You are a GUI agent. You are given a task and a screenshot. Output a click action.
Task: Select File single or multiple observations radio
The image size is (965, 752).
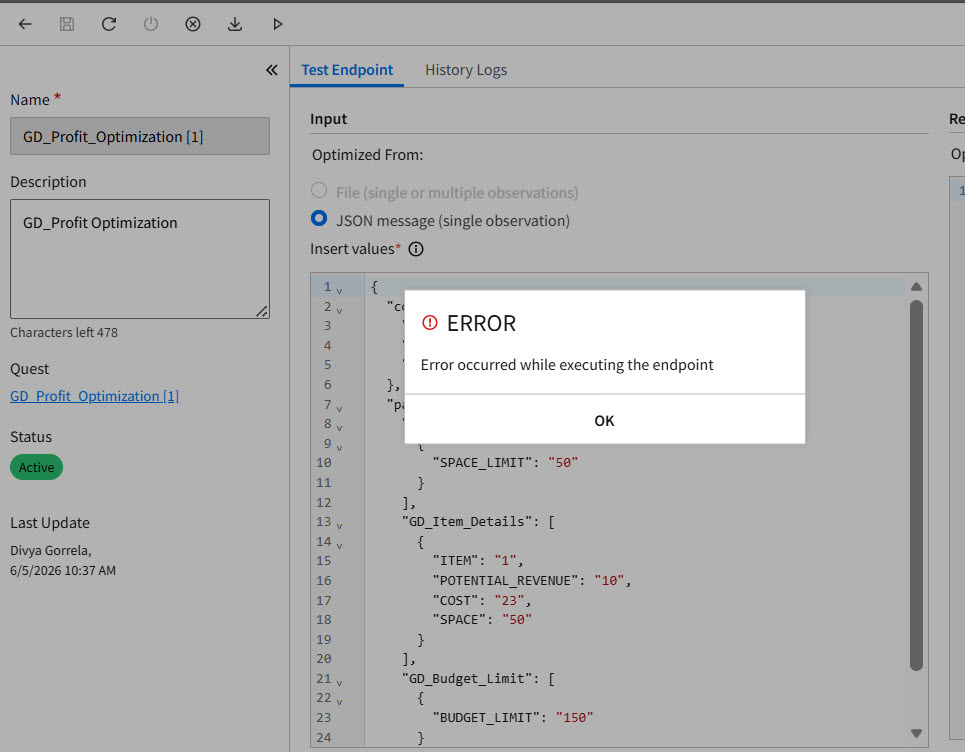click(x=319, y=190)
